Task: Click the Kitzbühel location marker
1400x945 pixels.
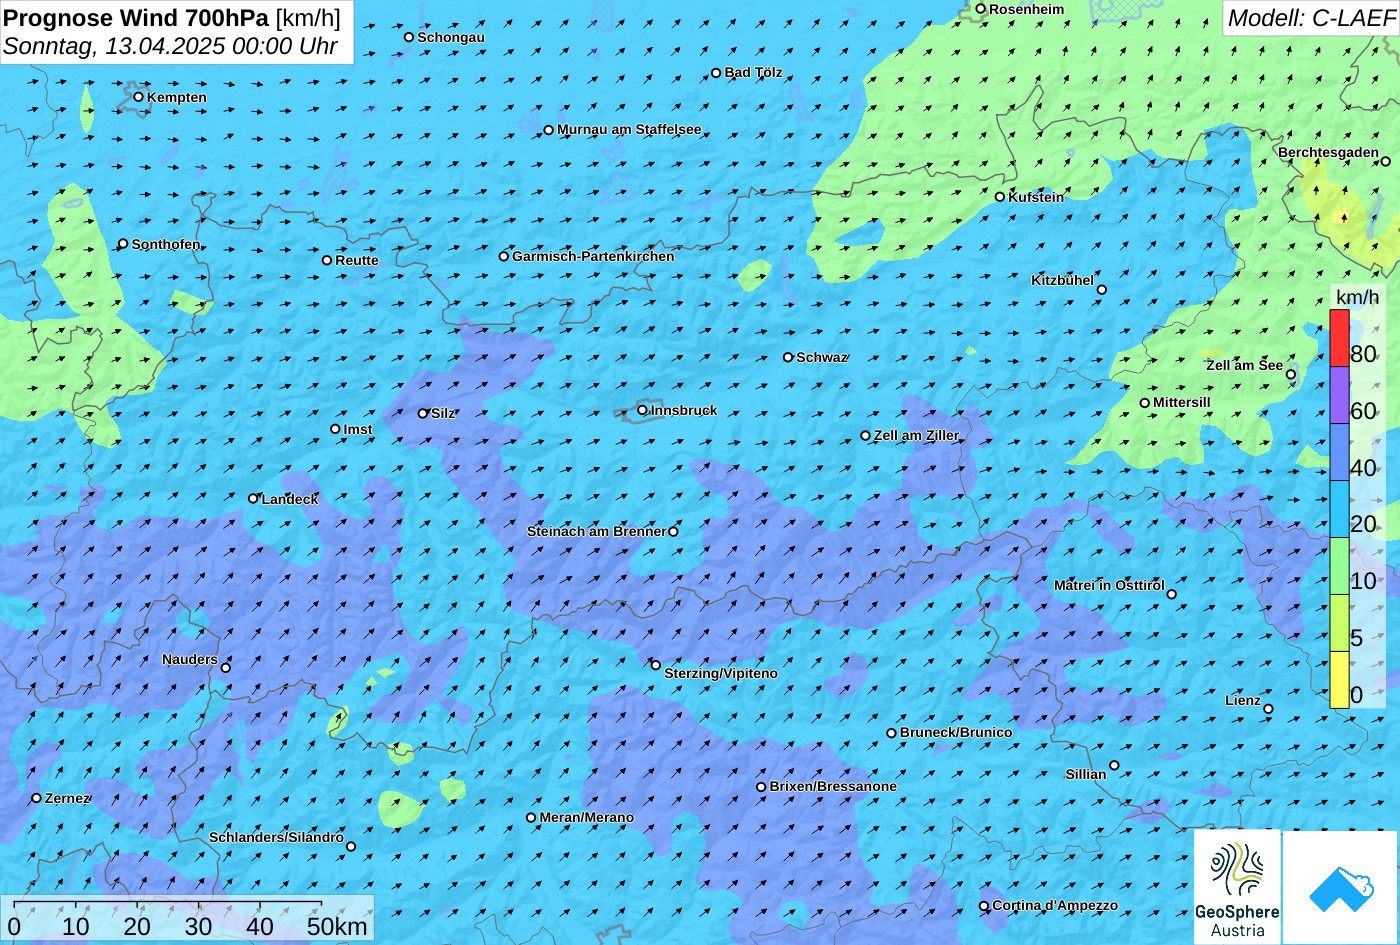Action: pyautogui.click(x=1102, y=290)
